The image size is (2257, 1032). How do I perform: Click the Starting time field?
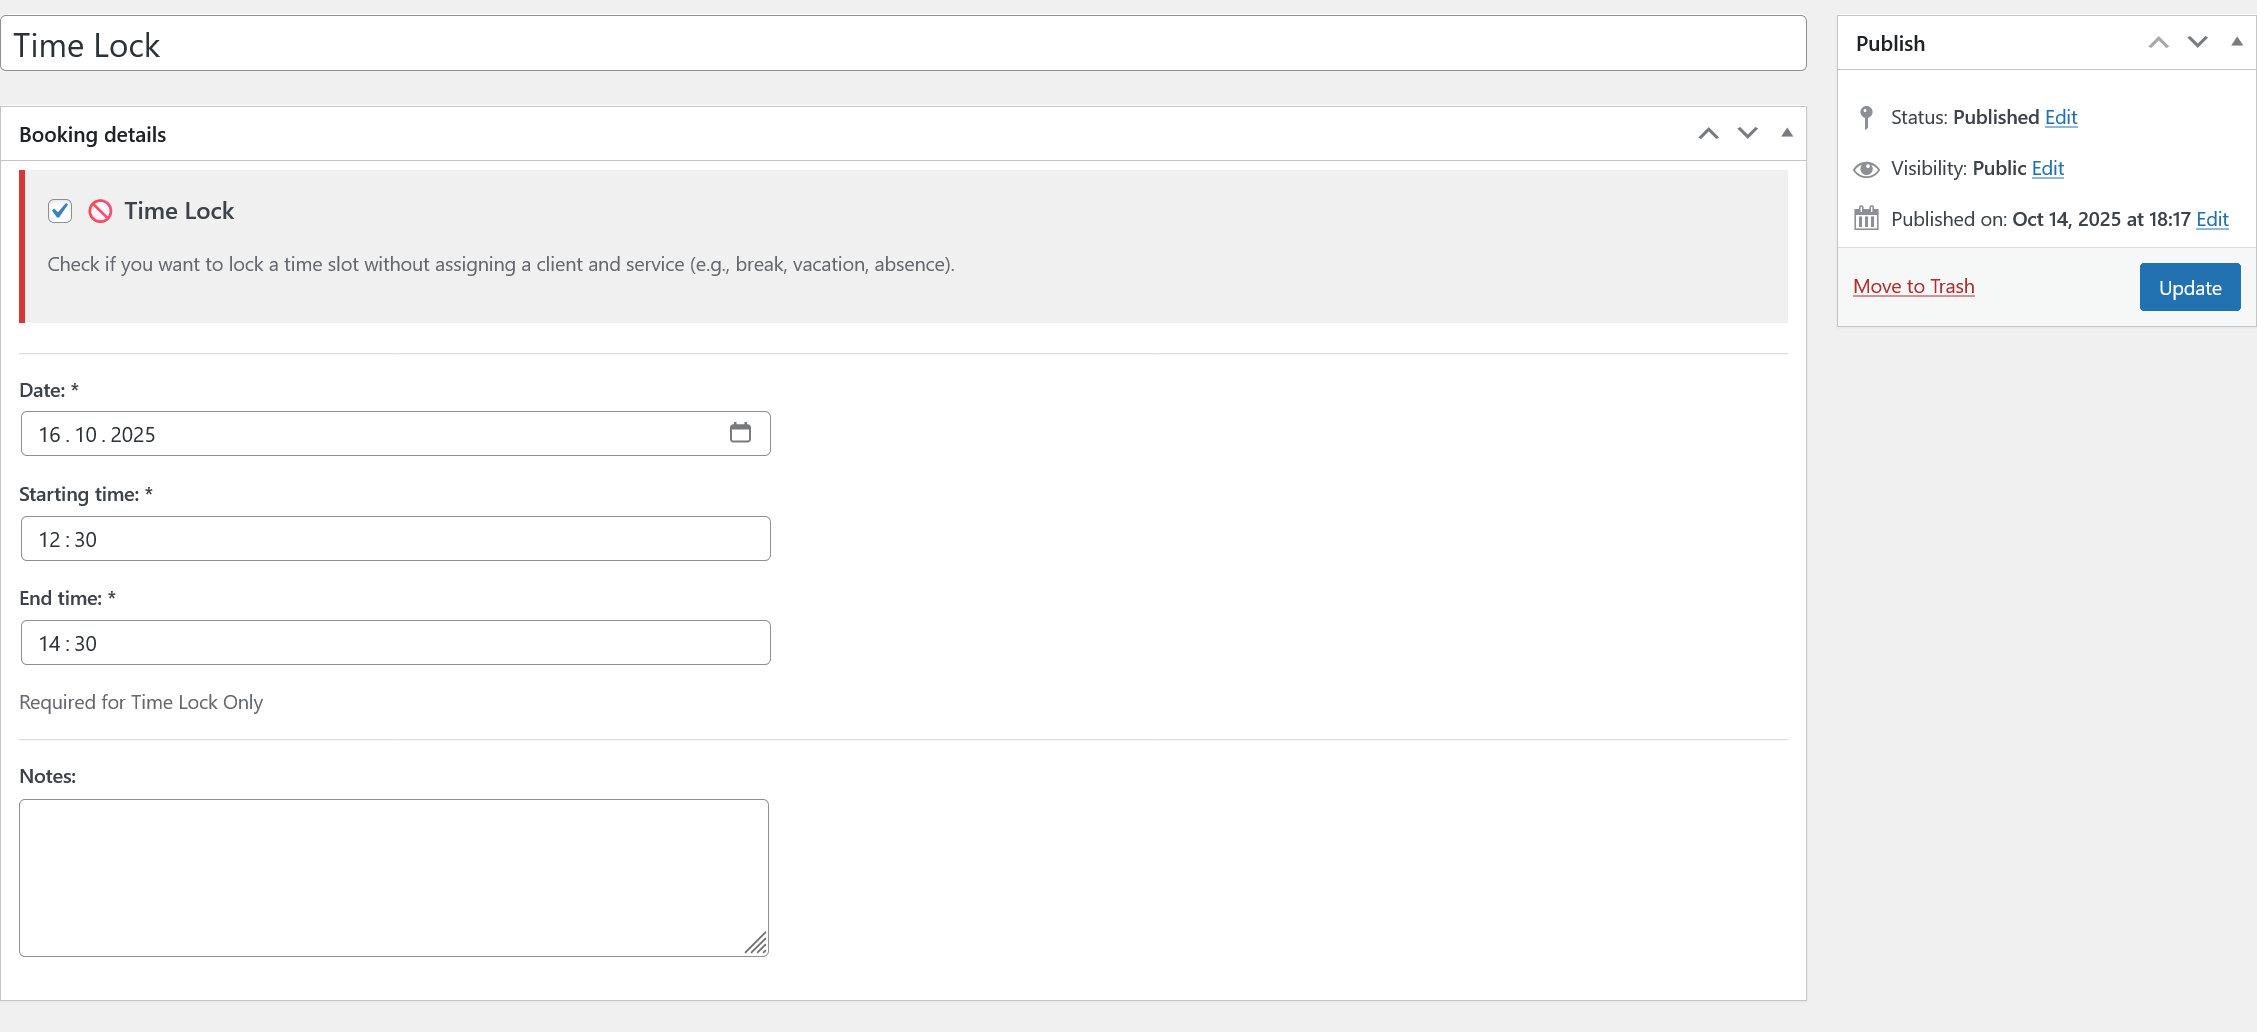click(395, 539)
